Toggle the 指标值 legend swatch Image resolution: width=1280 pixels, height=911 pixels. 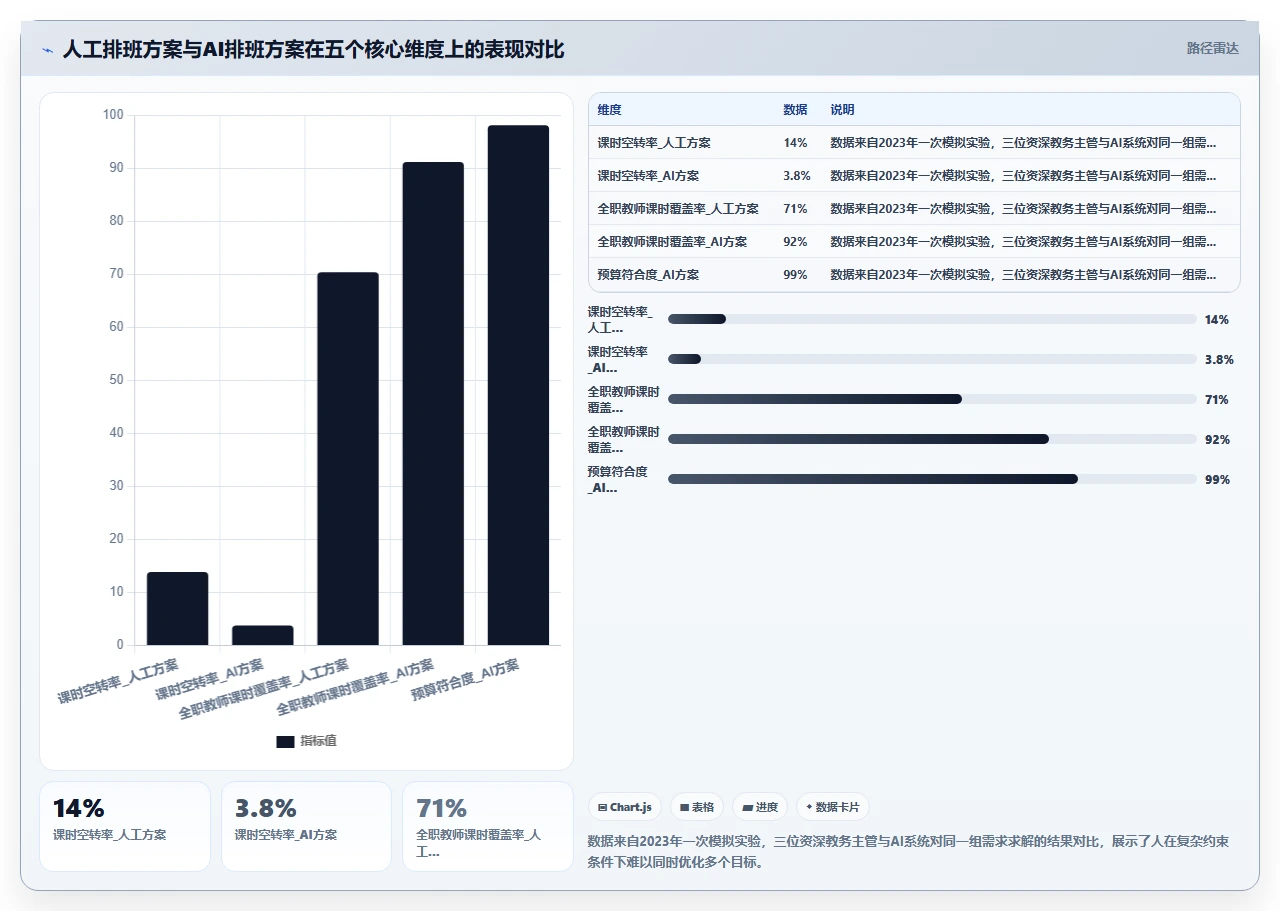tap(285, 741)
